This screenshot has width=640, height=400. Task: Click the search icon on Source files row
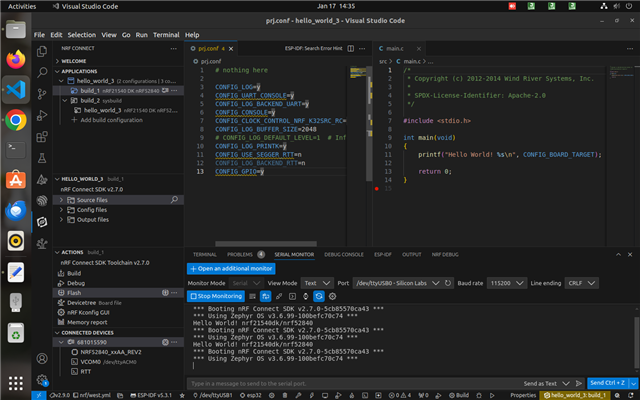(174, 200)
